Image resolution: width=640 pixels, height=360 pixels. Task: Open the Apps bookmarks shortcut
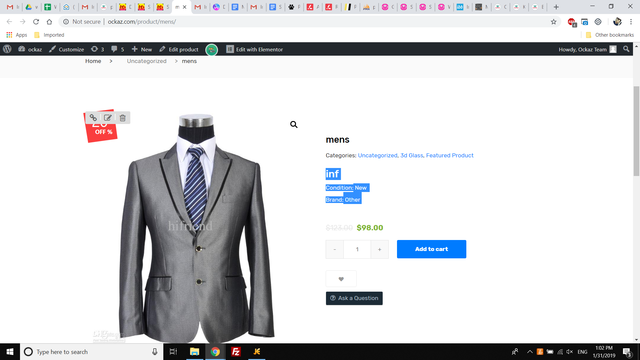pos(16,35)
